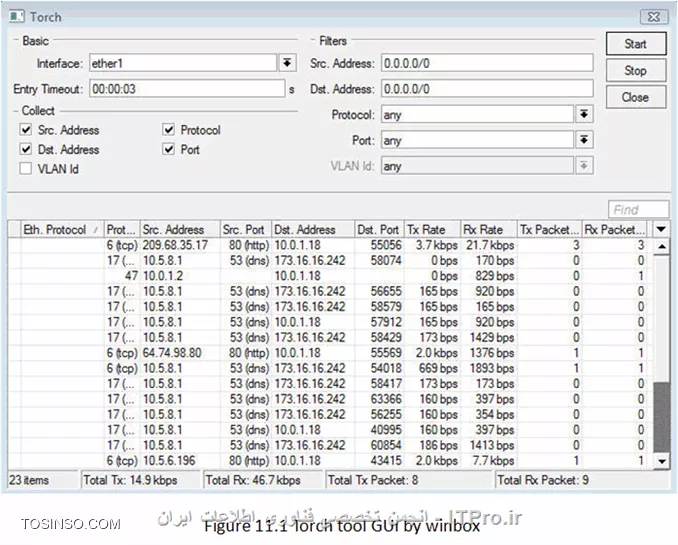This screenshot has width=678, height=545.
Task: Click the scrollbar up arrow
Action: point(662,247)
